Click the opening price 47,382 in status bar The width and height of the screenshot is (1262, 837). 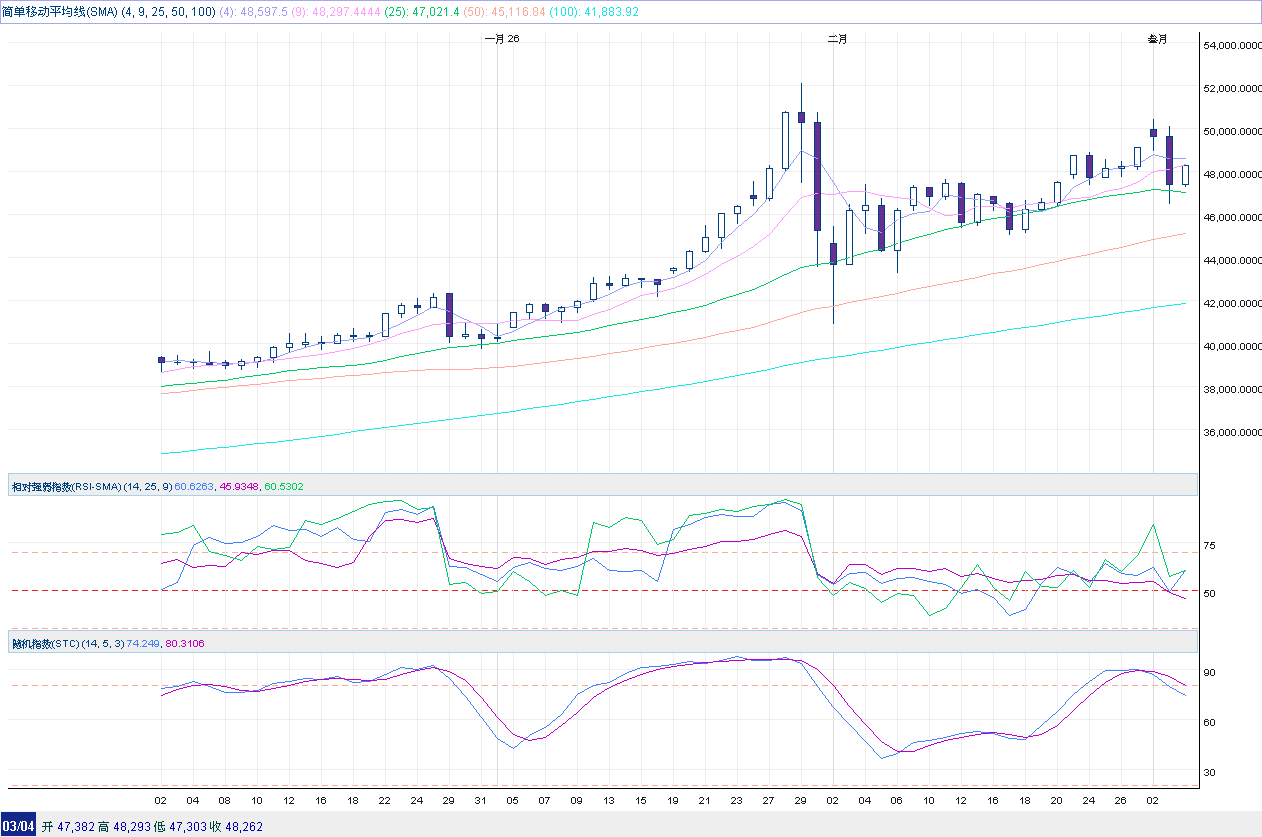point(75,827)
